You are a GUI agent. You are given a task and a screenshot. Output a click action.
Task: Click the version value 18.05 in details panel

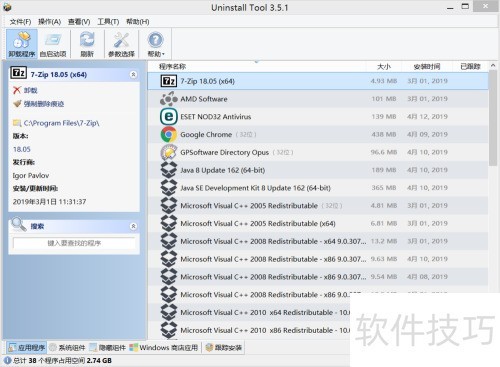tap(22, 149)
